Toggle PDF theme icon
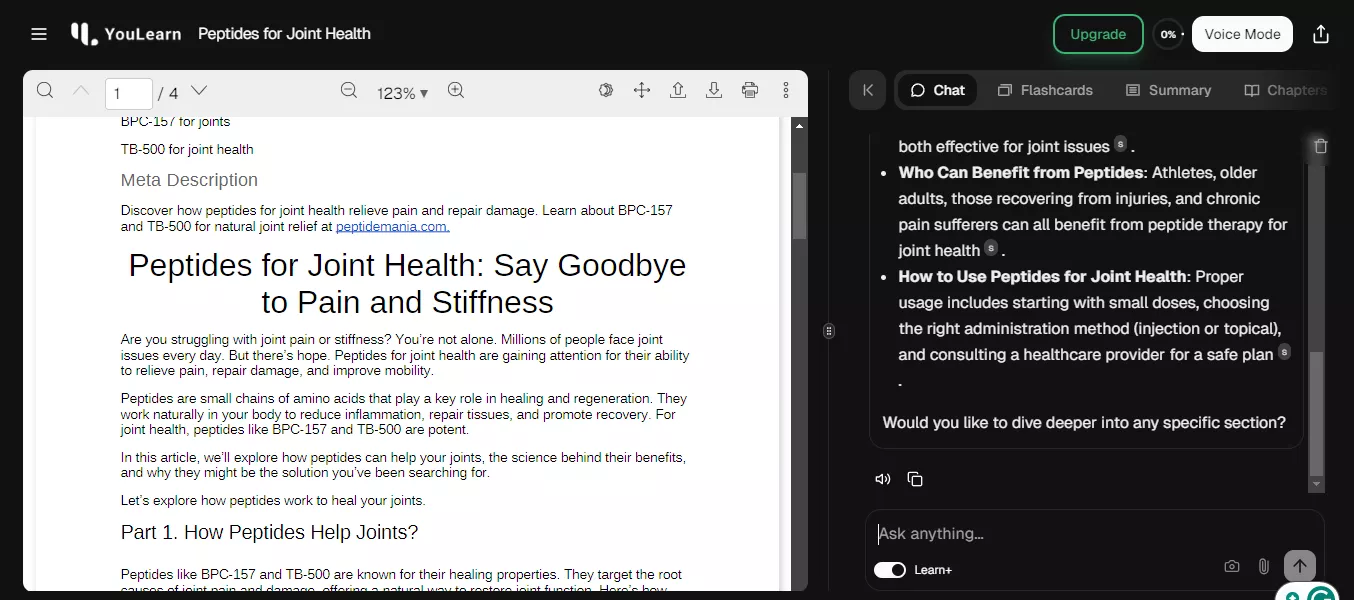1354x600 pixels. 606,91
